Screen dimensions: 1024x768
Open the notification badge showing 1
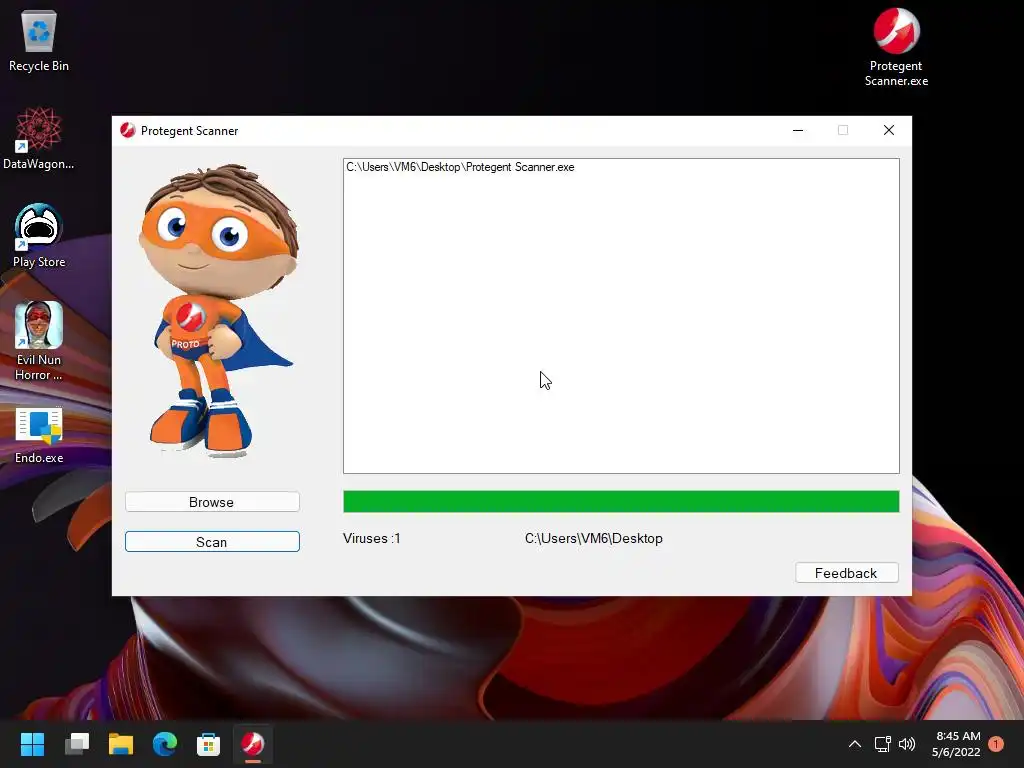(x=996, y=744)
